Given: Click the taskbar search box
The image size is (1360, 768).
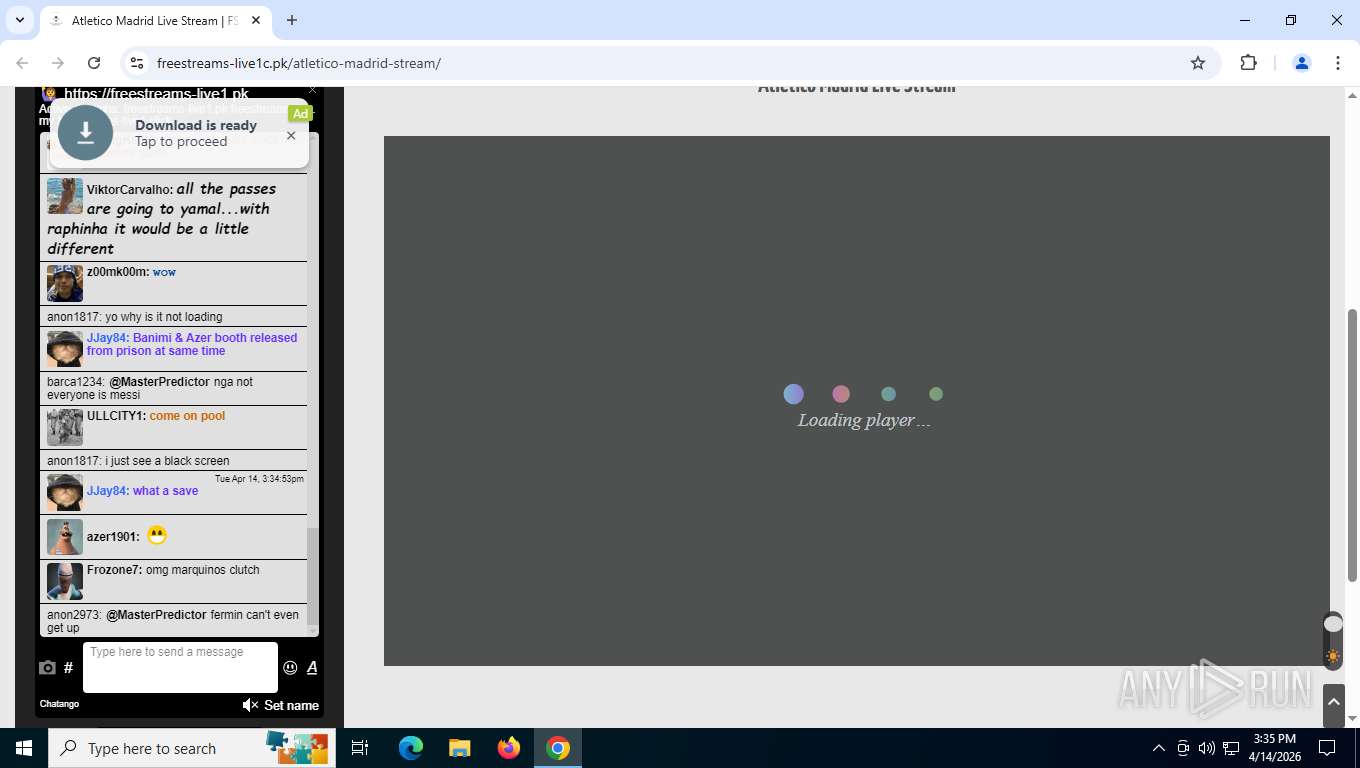Looking at the screenshot, I should click(x=192, y=748).
